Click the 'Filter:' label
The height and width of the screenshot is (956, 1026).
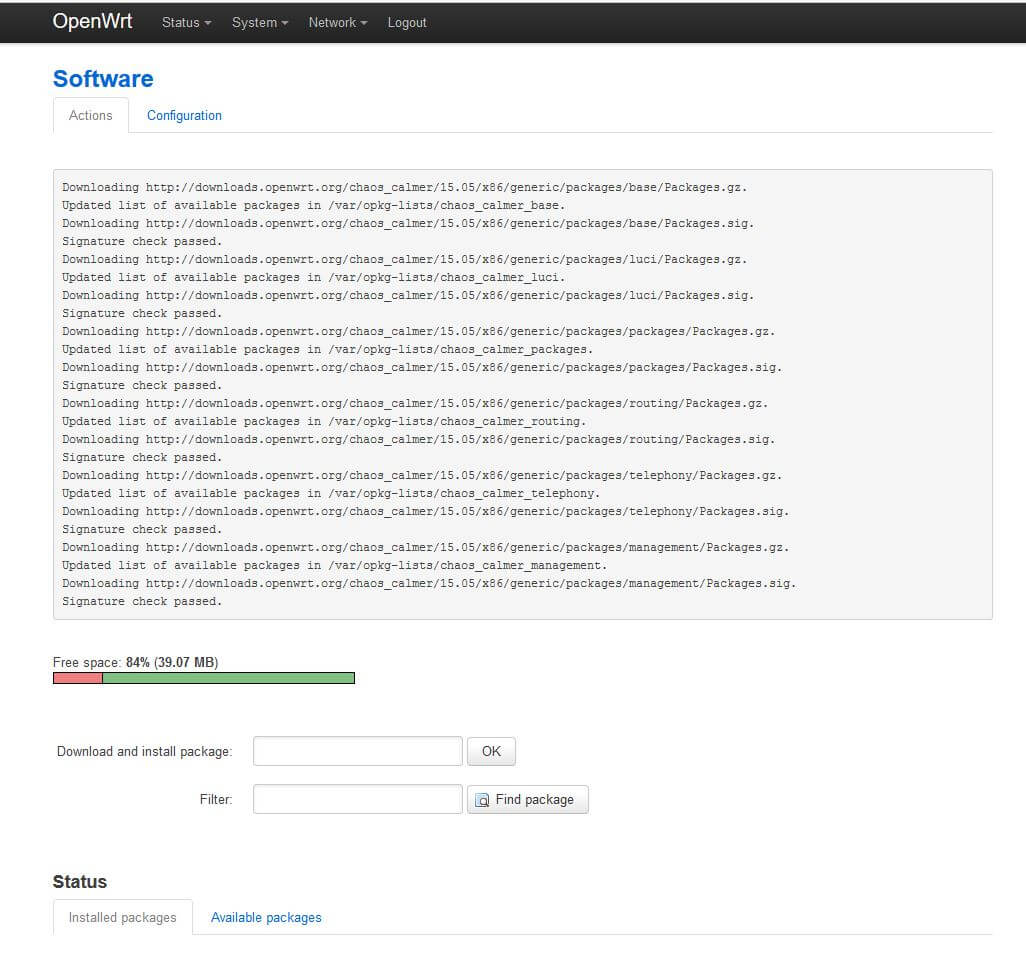tap(216, 800)
